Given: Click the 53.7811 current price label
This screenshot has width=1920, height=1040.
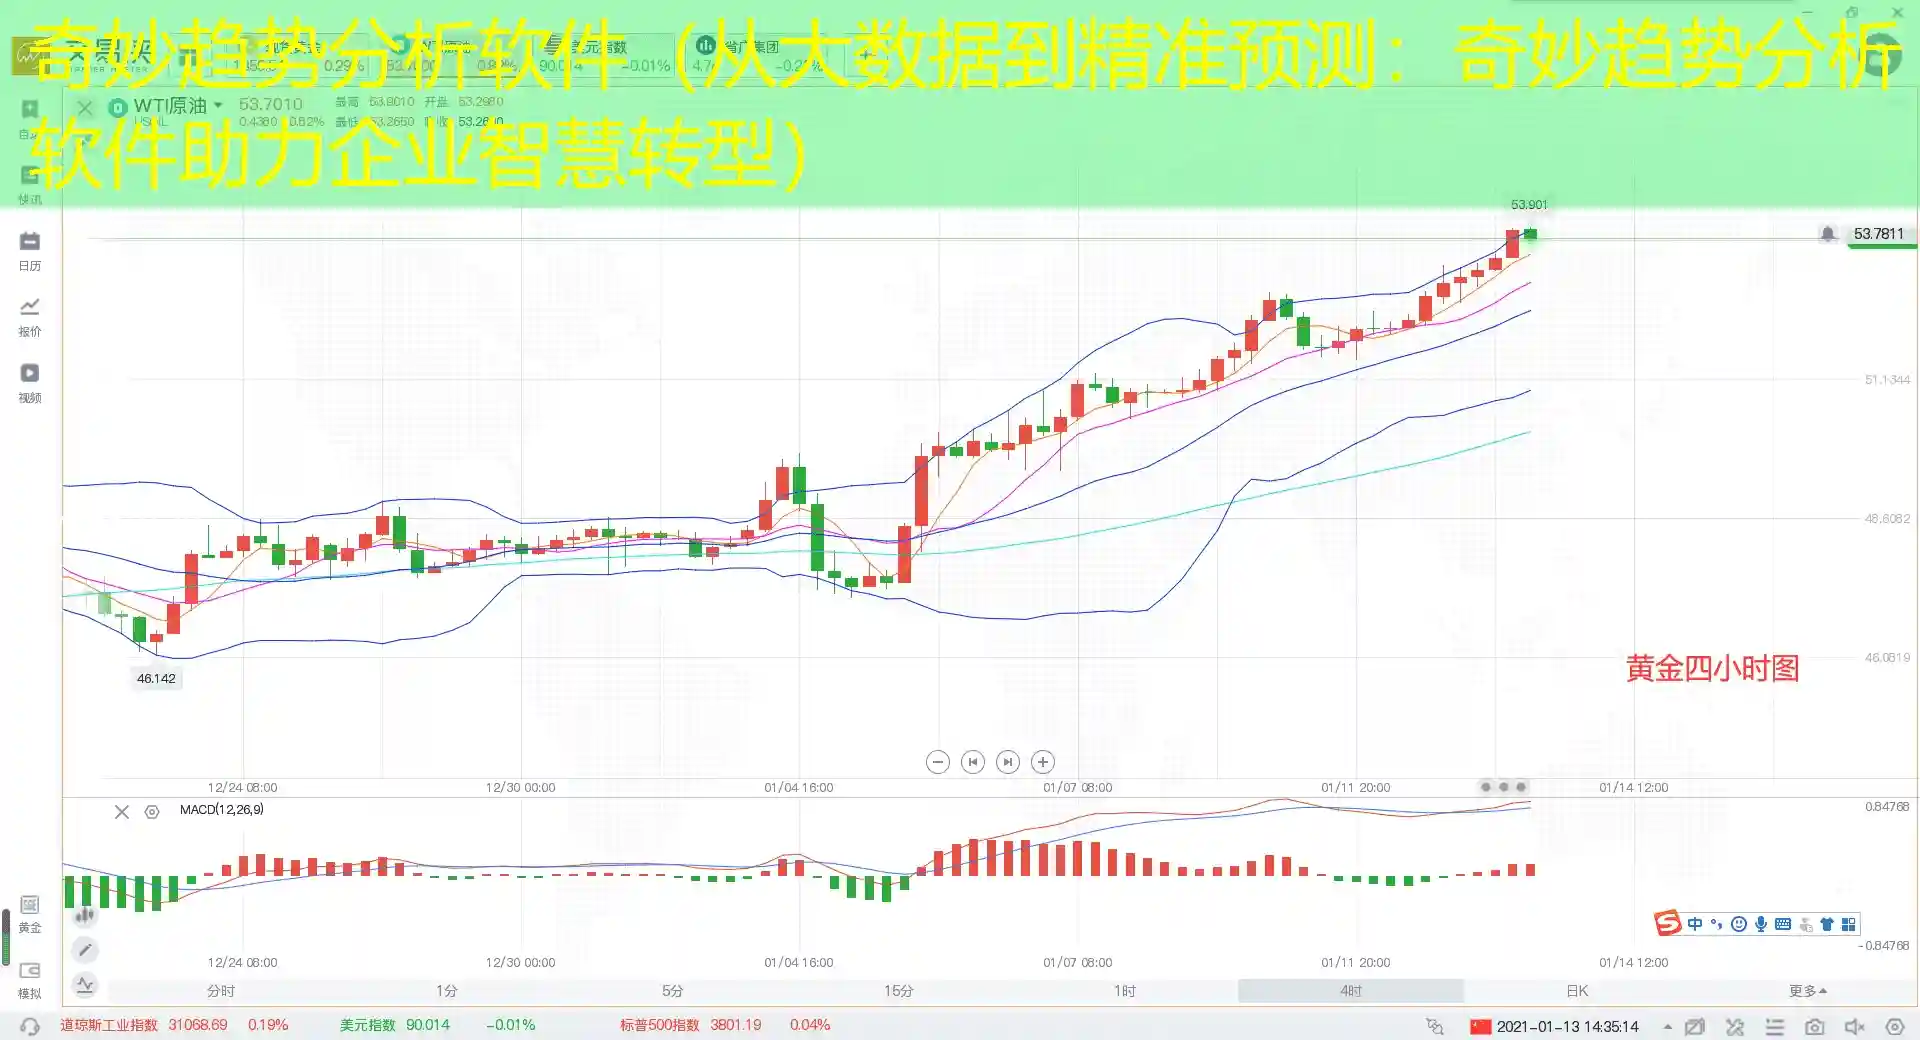Looking at the screenshot, I should pyautogui.click(x=1879, y=234).
